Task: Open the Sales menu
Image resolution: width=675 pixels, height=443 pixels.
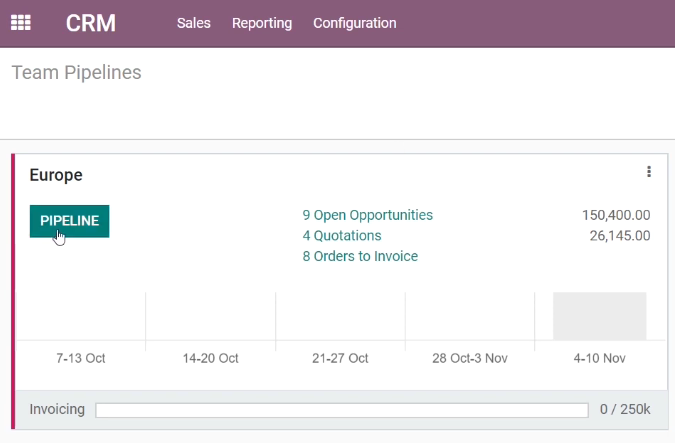Action: coord(194,23)
